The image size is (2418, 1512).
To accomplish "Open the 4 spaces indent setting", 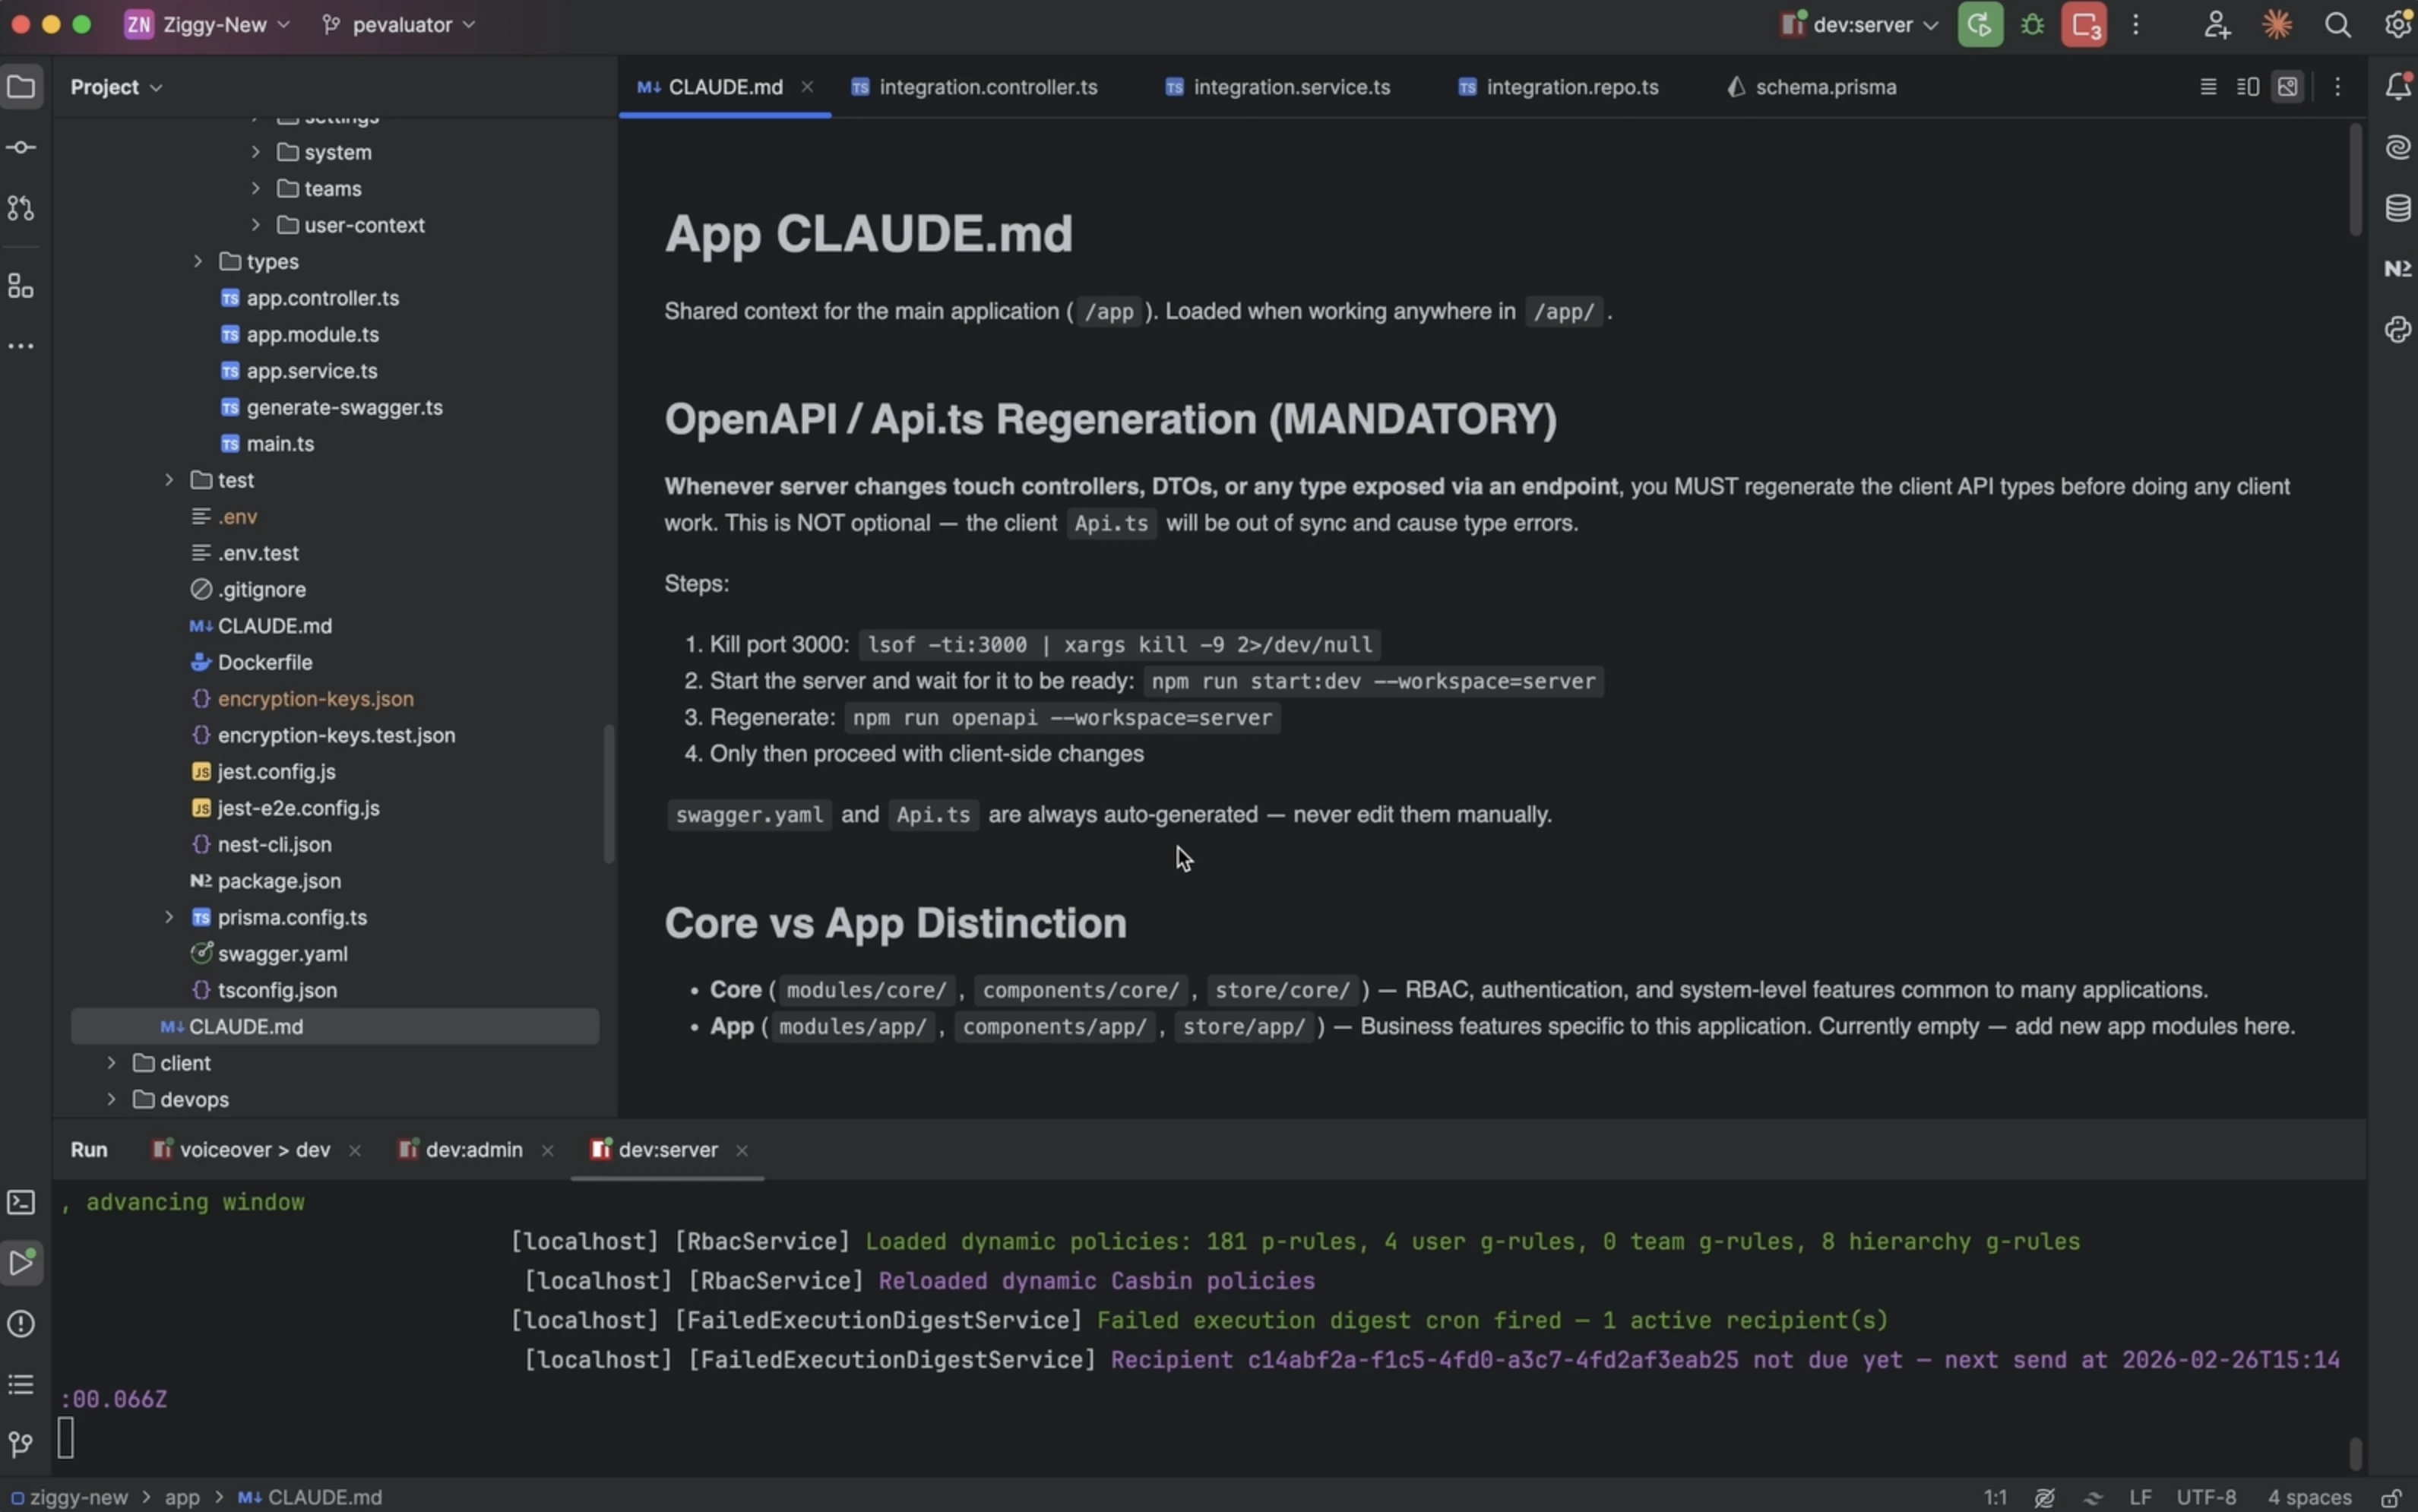I will tap(2309, 1497).
